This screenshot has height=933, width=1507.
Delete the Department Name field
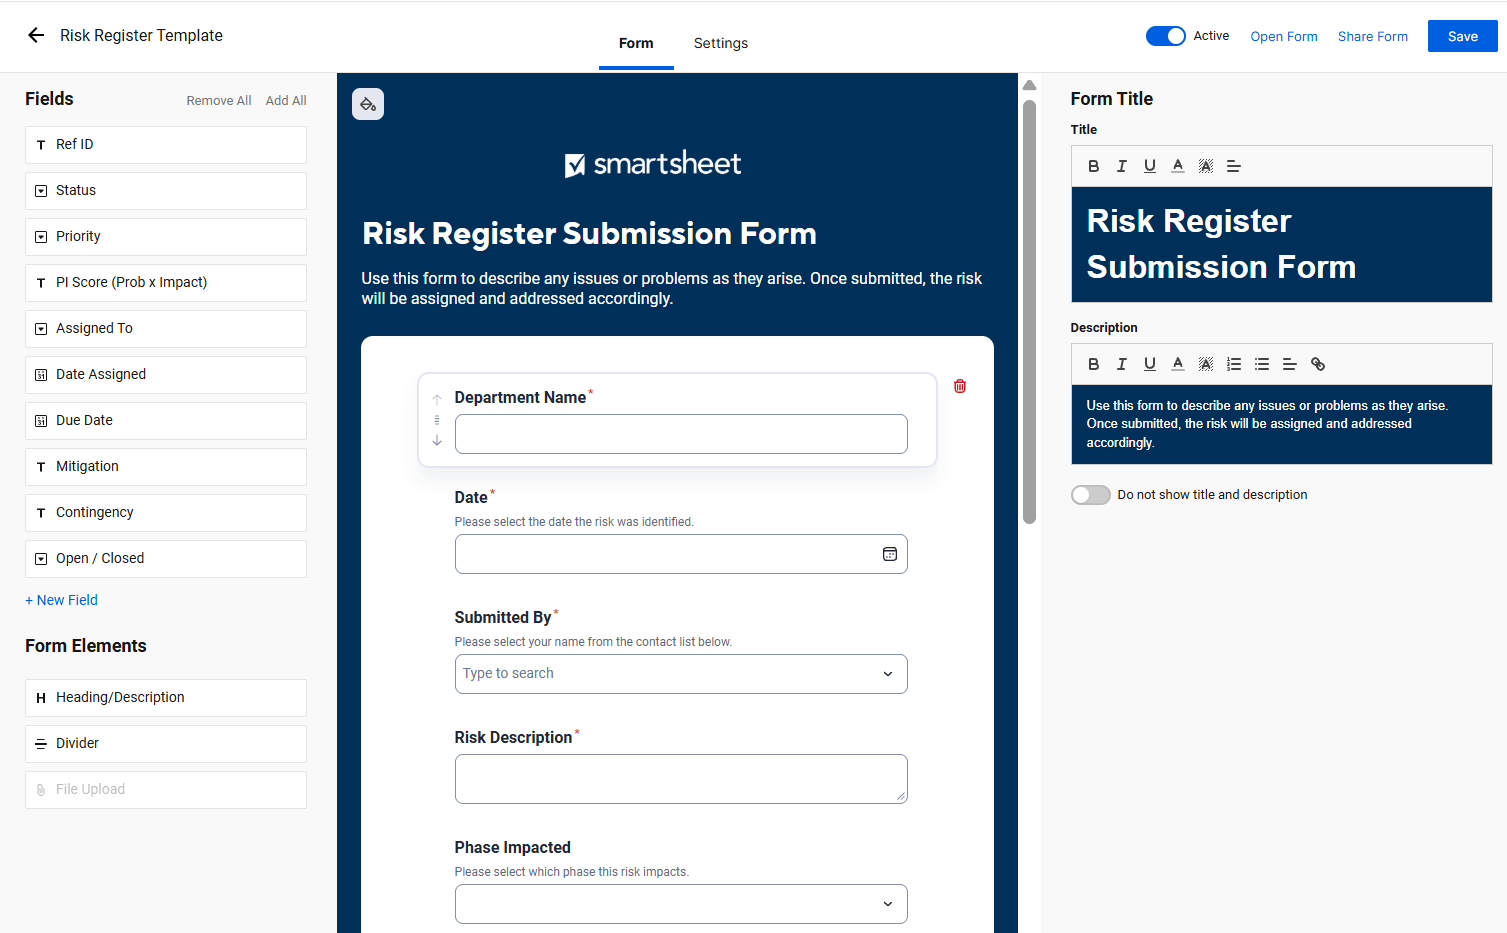959,386
